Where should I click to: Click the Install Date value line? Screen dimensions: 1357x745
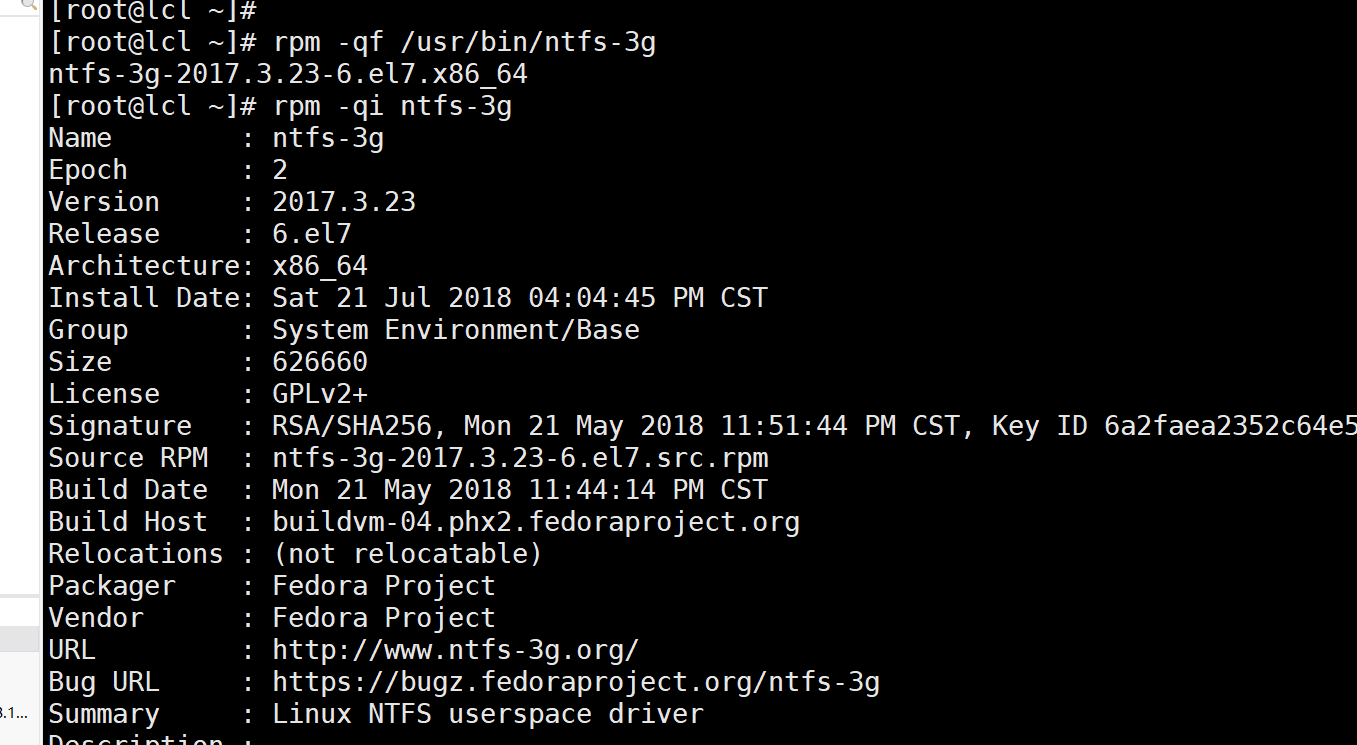click(x=520, y=298)
